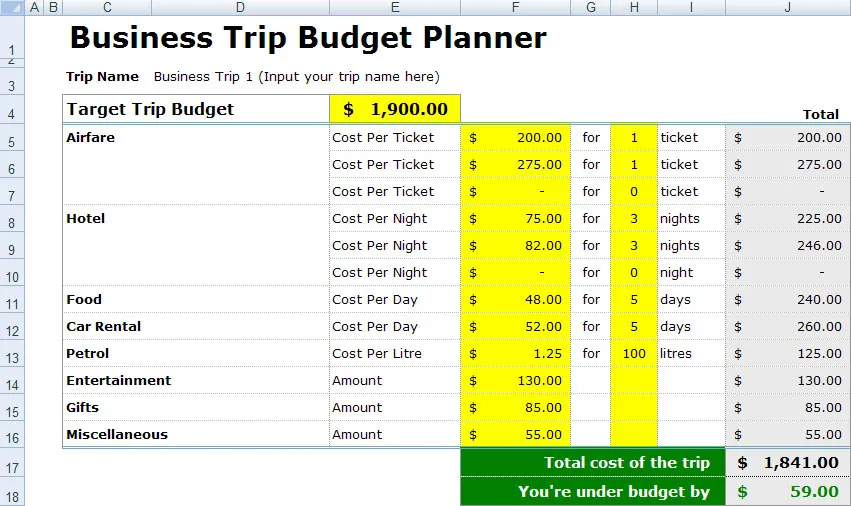Click the Food cost per day 48.00 cell
The width and height of the screenshot is (851, 506).
click(x=515, y=299)
